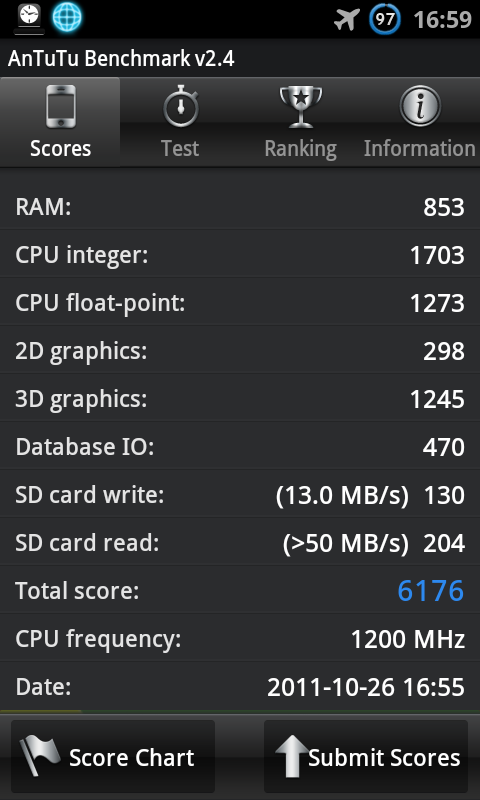Image resolution: width=480 pixels, height=800 pixels.
Task: Click the Score Chart button text
Action: pyautogui.click(x=132, y=758)
